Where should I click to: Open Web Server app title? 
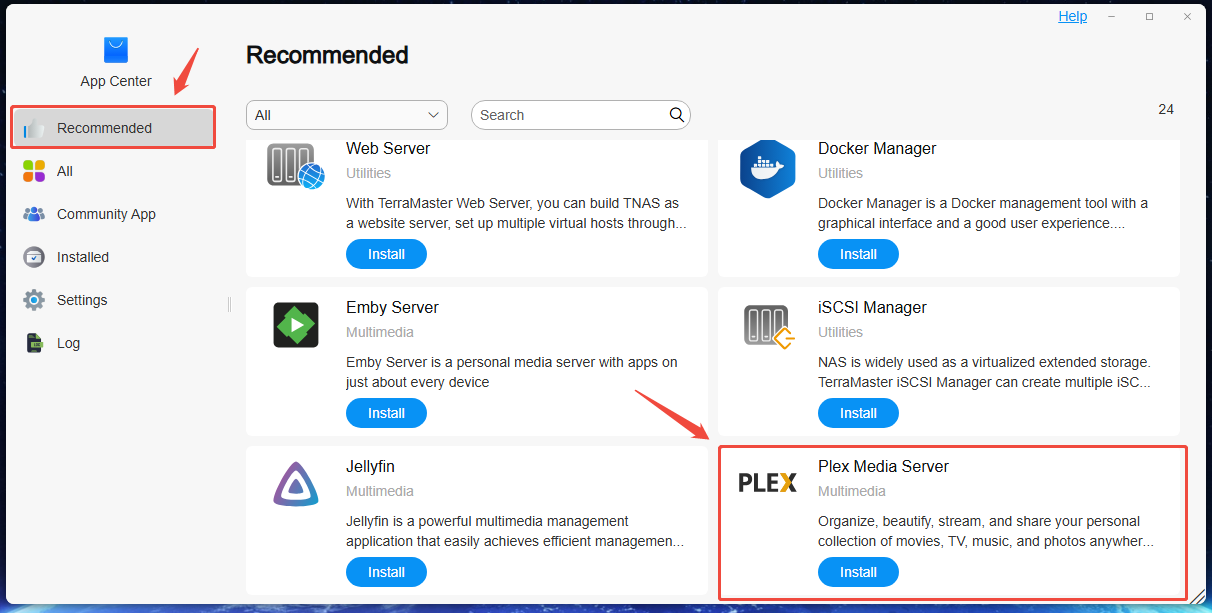[388, 148]
